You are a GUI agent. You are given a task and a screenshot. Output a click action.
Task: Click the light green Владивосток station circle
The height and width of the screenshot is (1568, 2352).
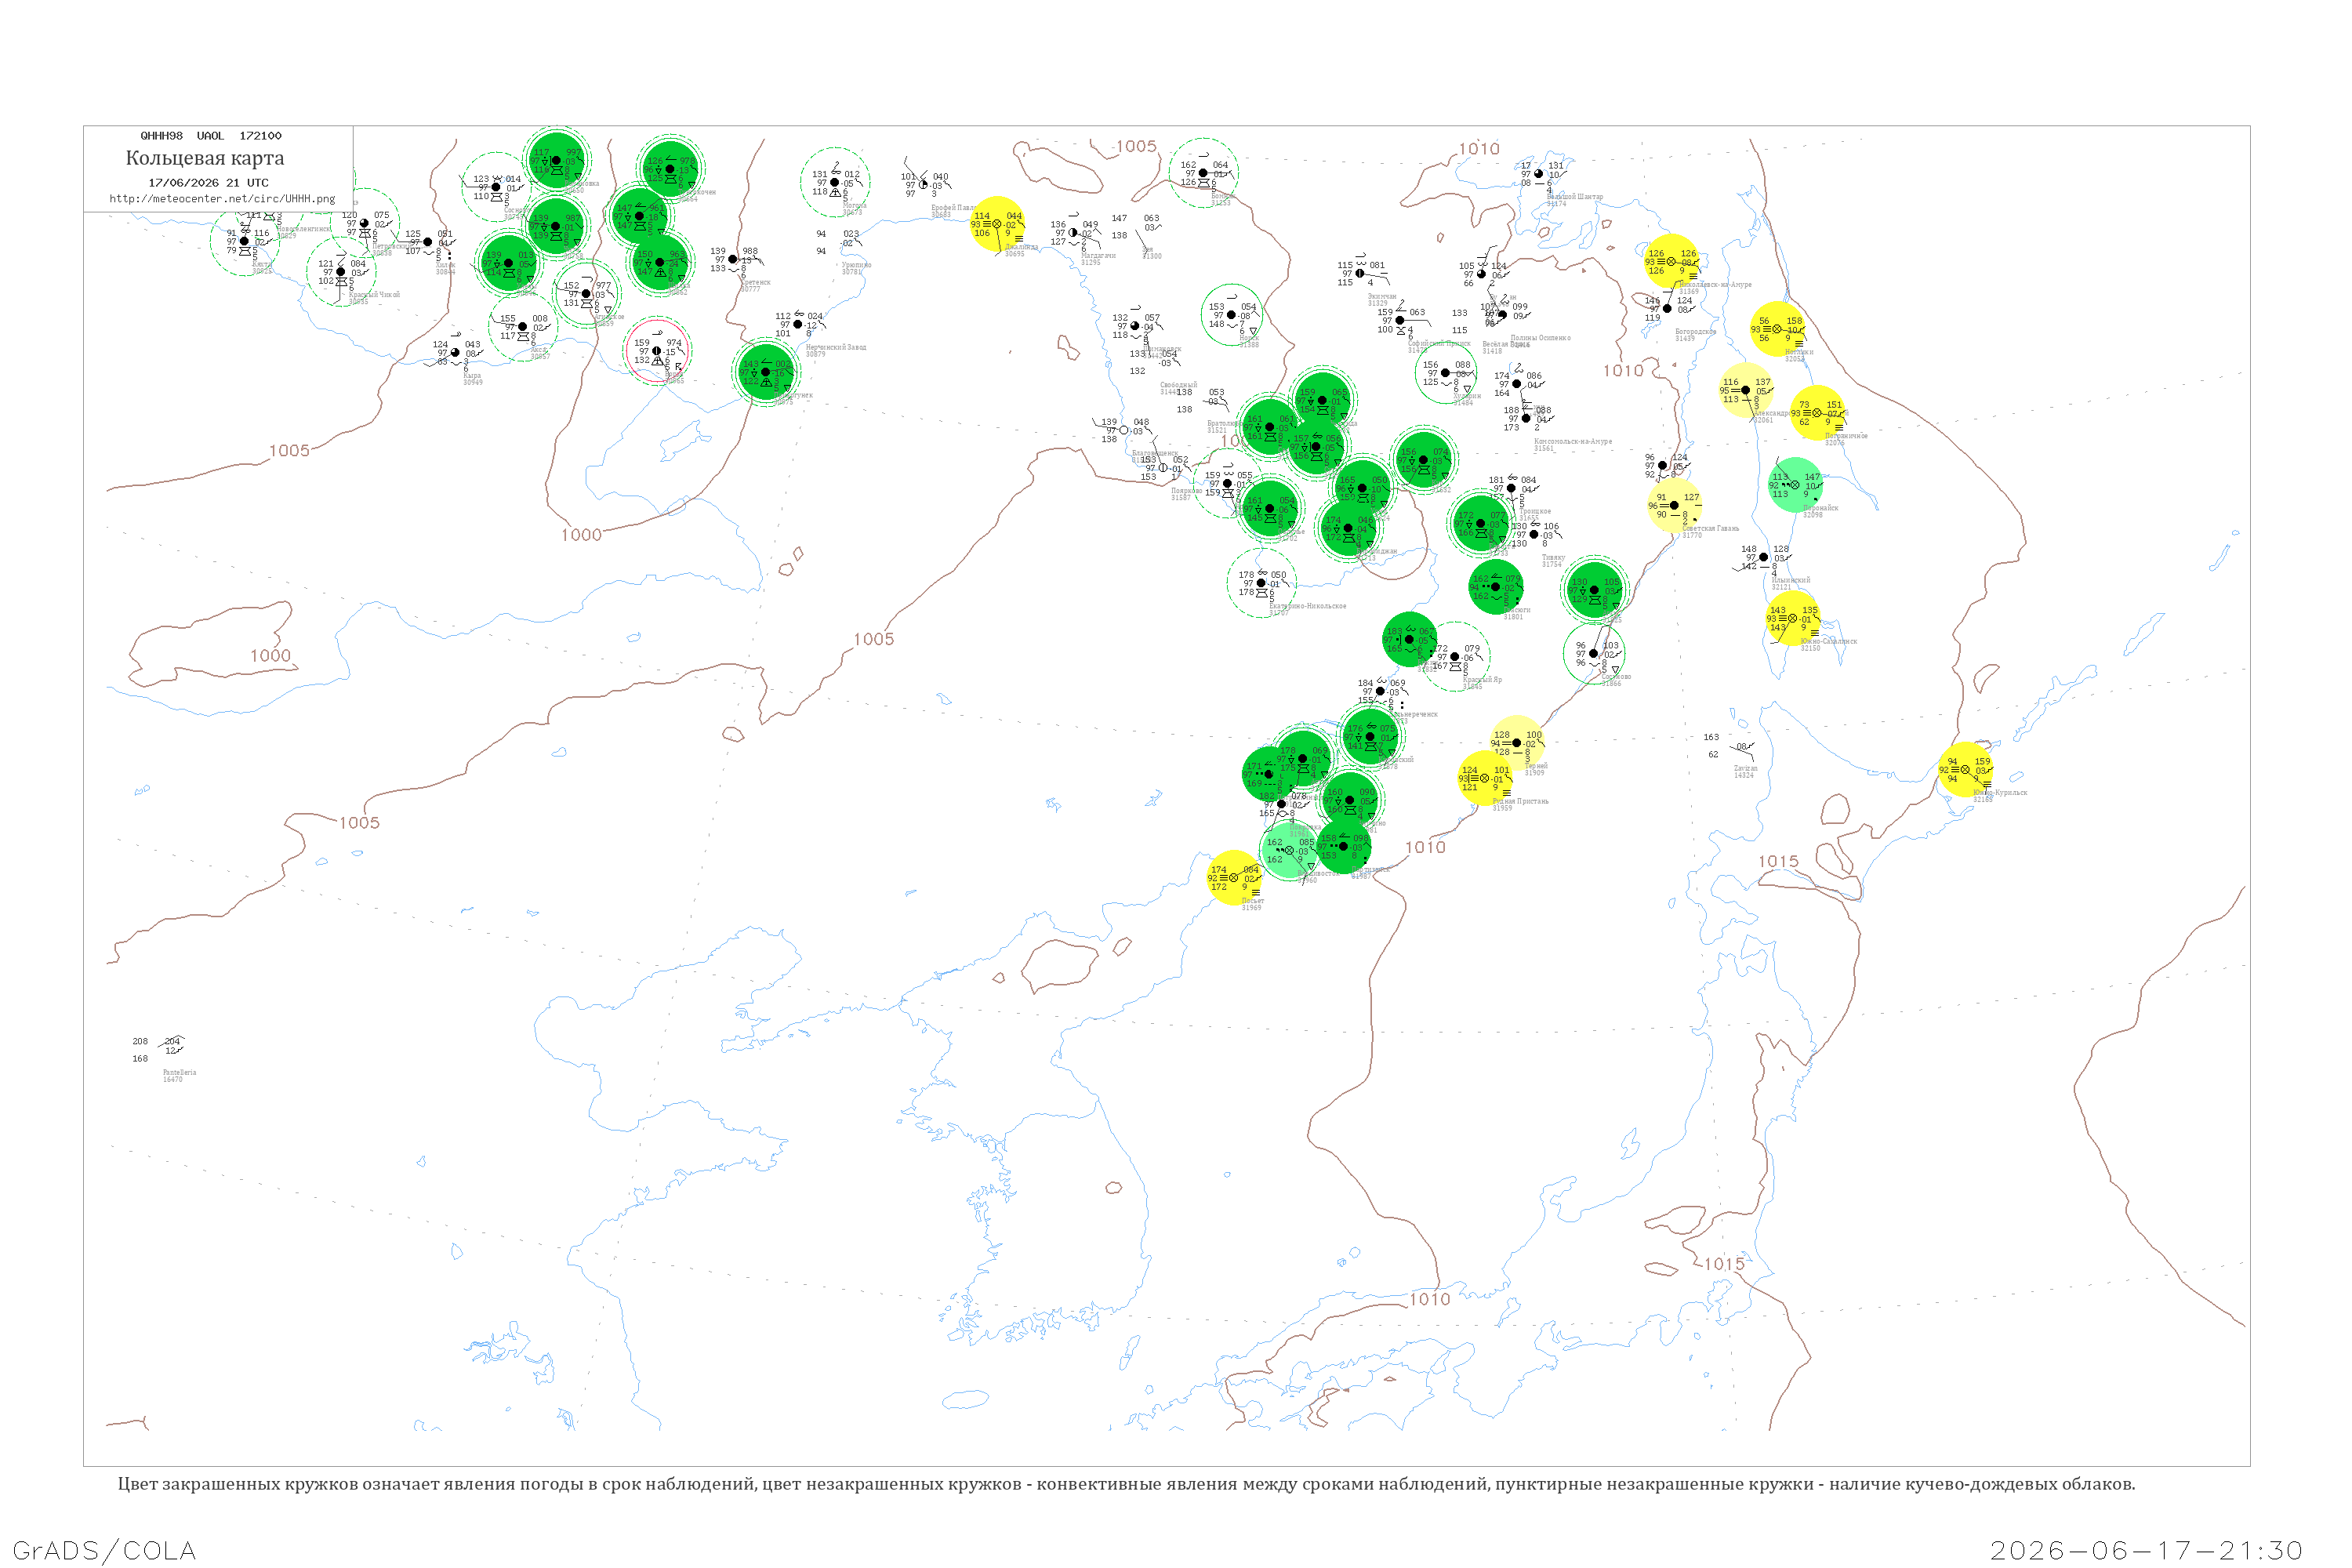coord(1289,850)
